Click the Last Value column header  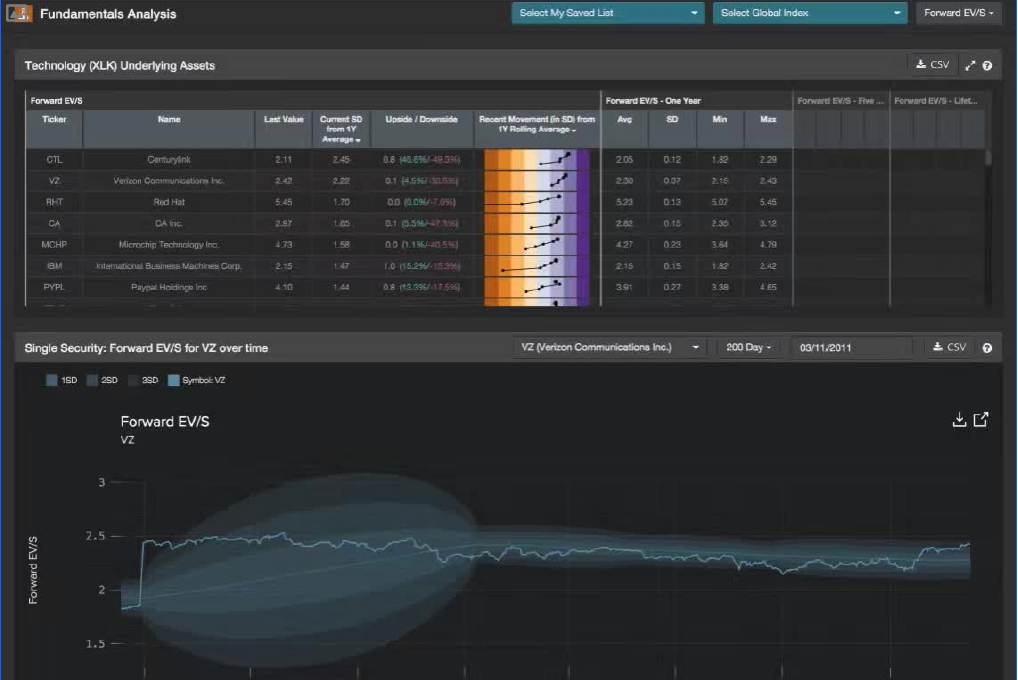click(x=284, y=129)
